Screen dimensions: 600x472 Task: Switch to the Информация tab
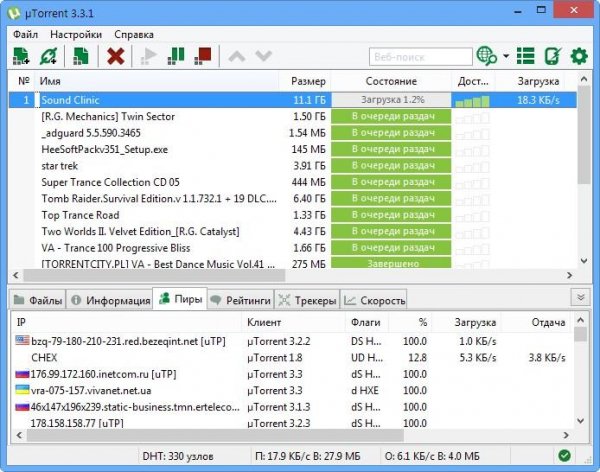pyautogui.click(x=110, y=301)
